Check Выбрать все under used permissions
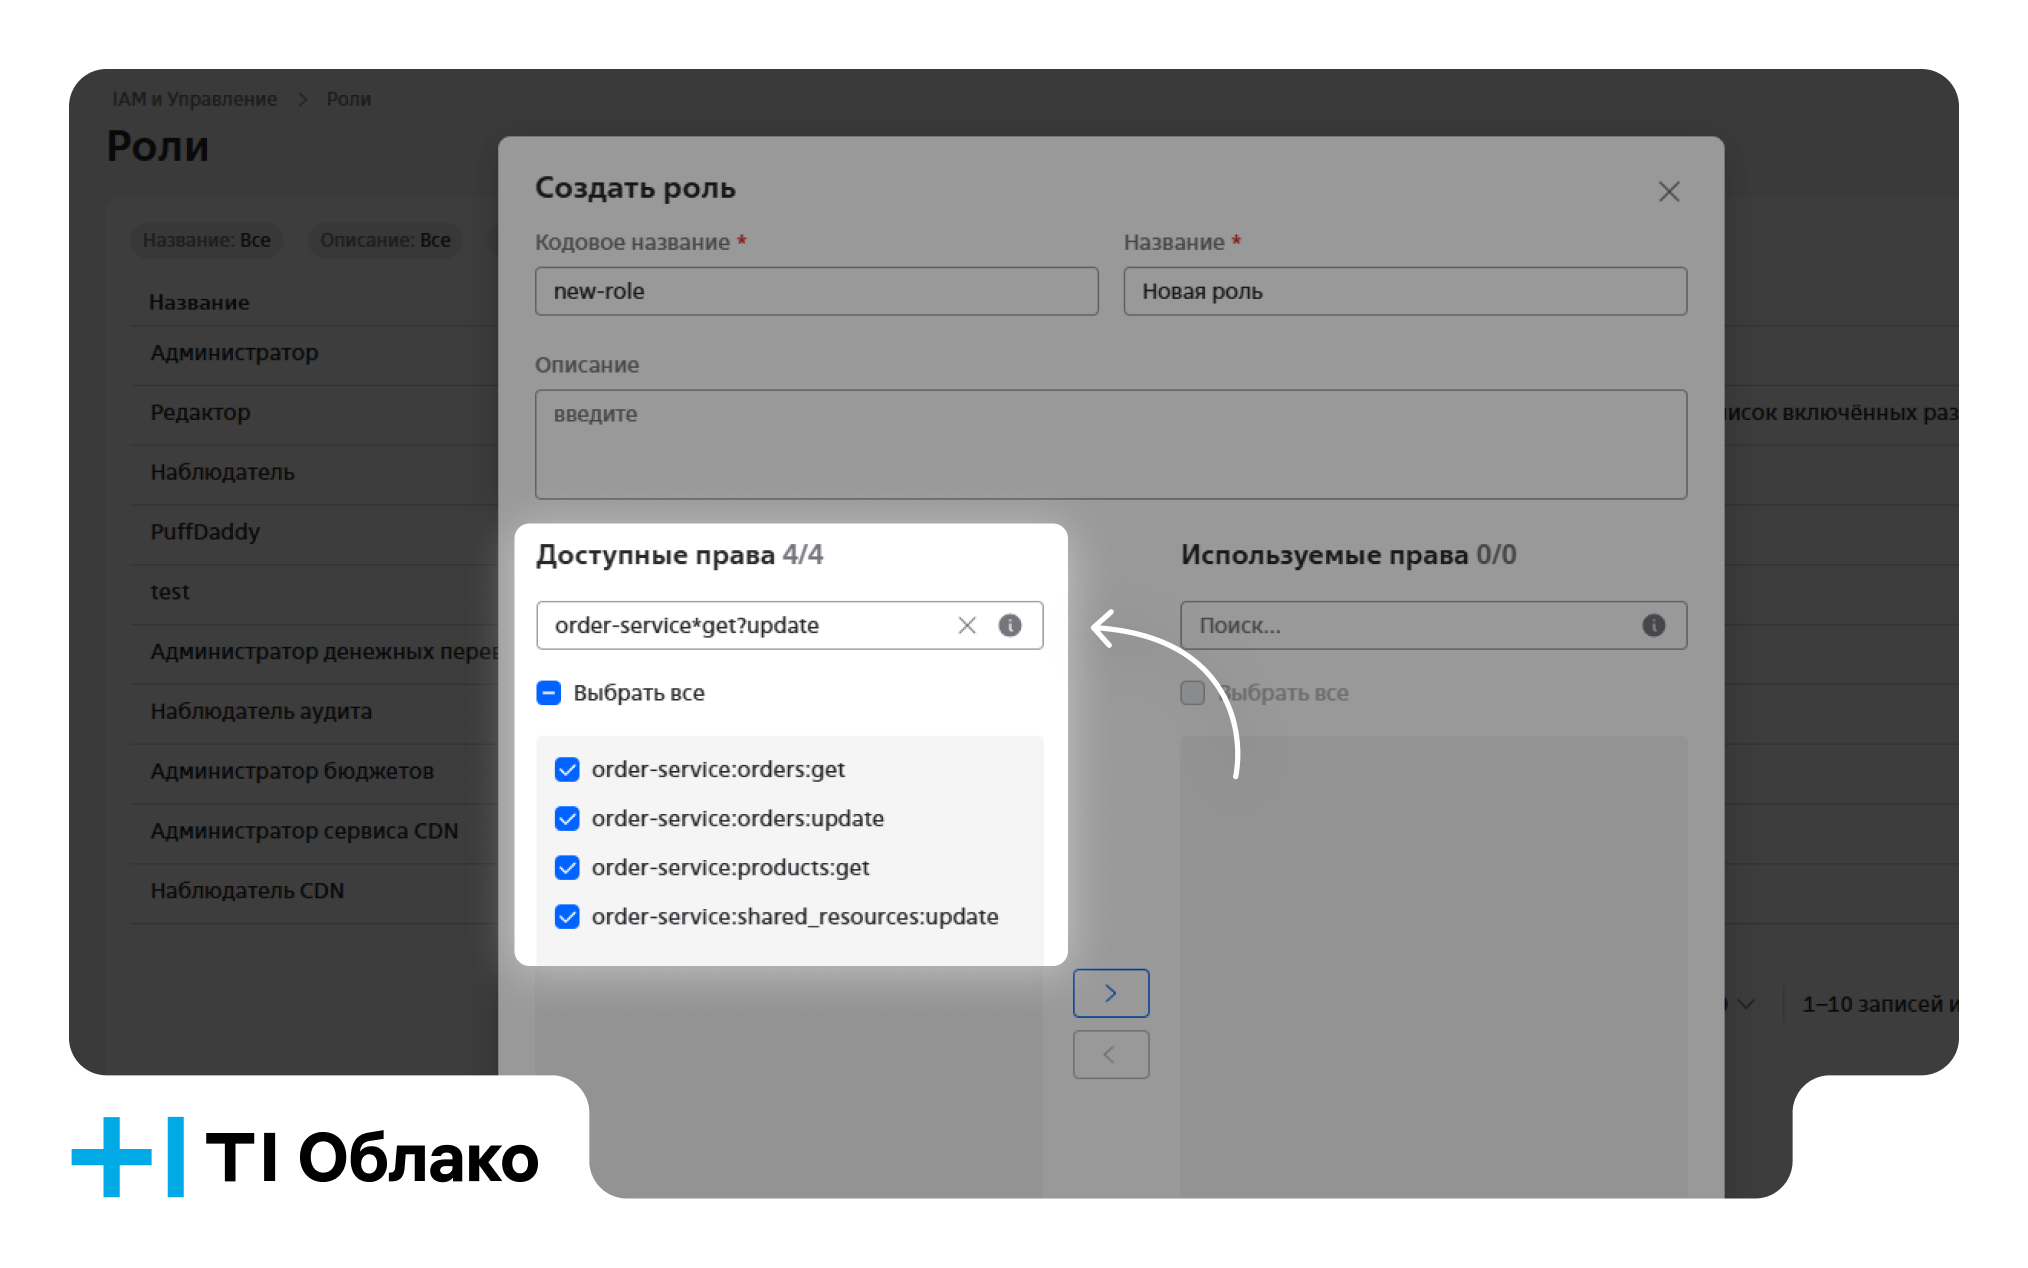The width and height of the screenshot is (2028, 1268). (1192, 693)
